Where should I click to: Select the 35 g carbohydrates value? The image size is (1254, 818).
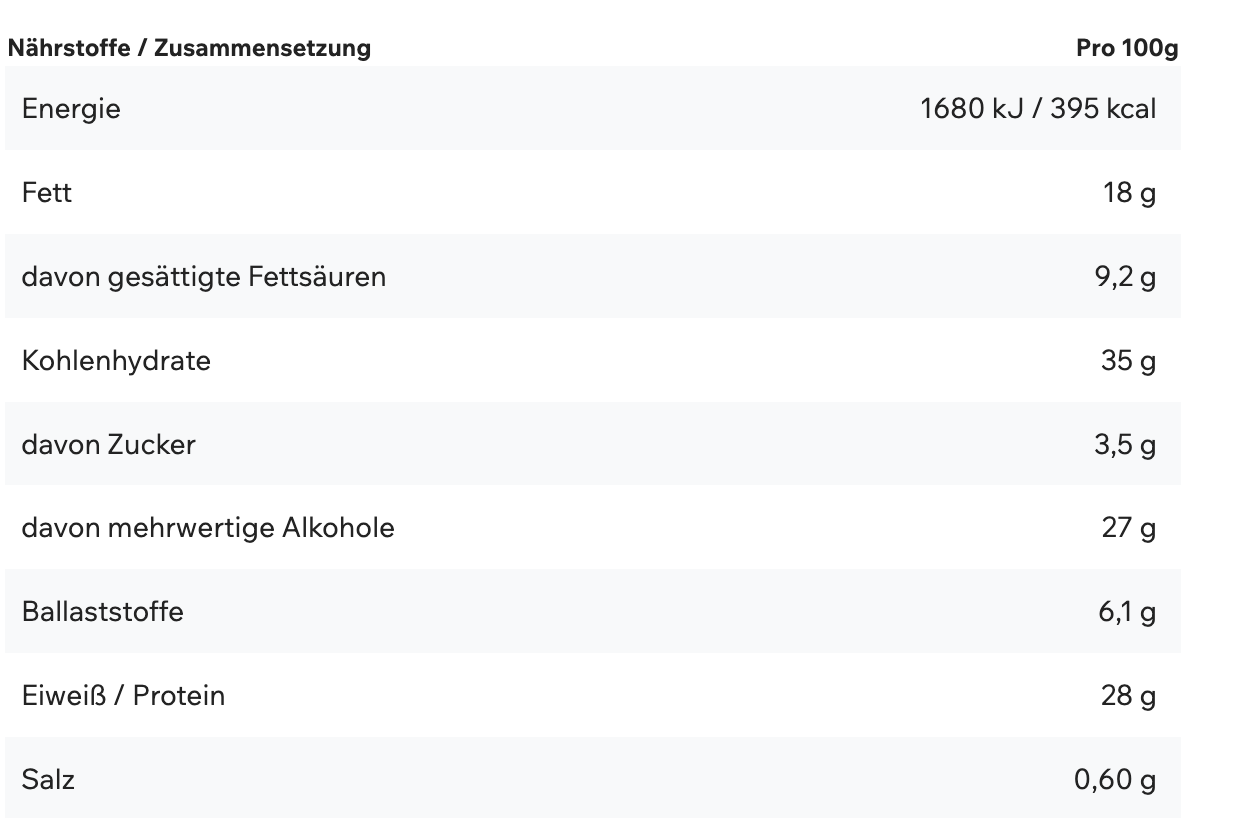(1128, 360)
